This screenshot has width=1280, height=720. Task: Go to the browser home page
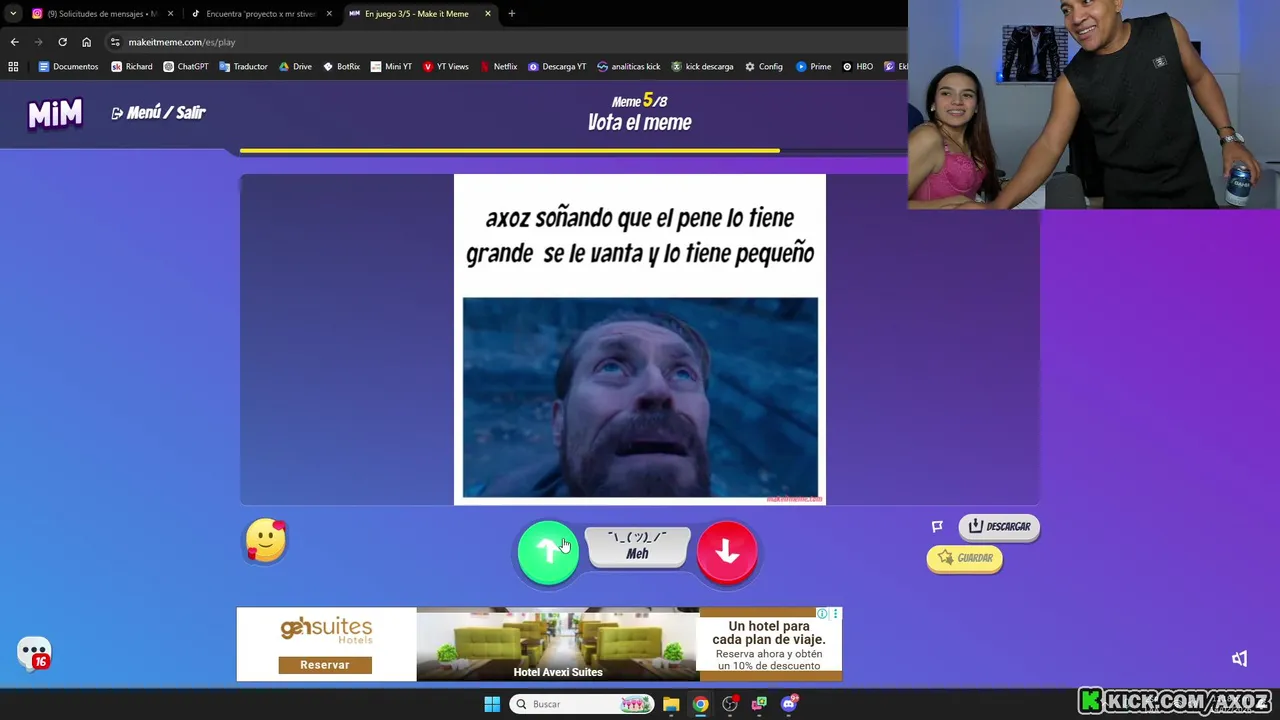point(86,42)
